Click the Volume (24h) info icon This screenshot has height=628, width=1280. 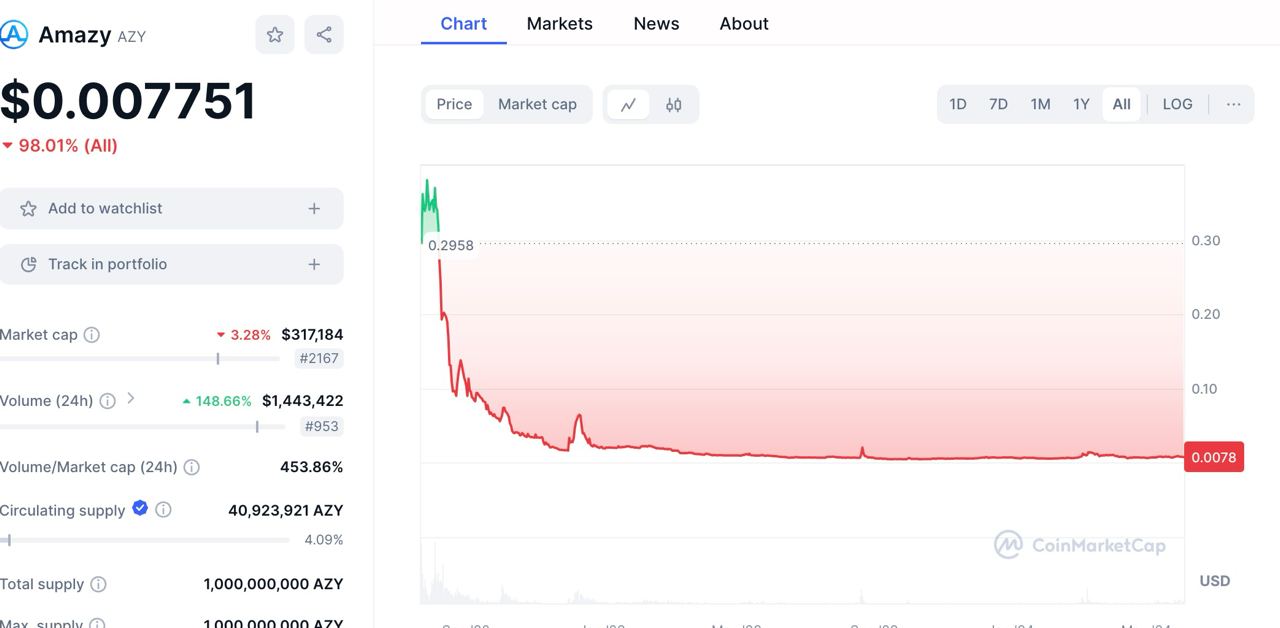[x=107, y=401]
